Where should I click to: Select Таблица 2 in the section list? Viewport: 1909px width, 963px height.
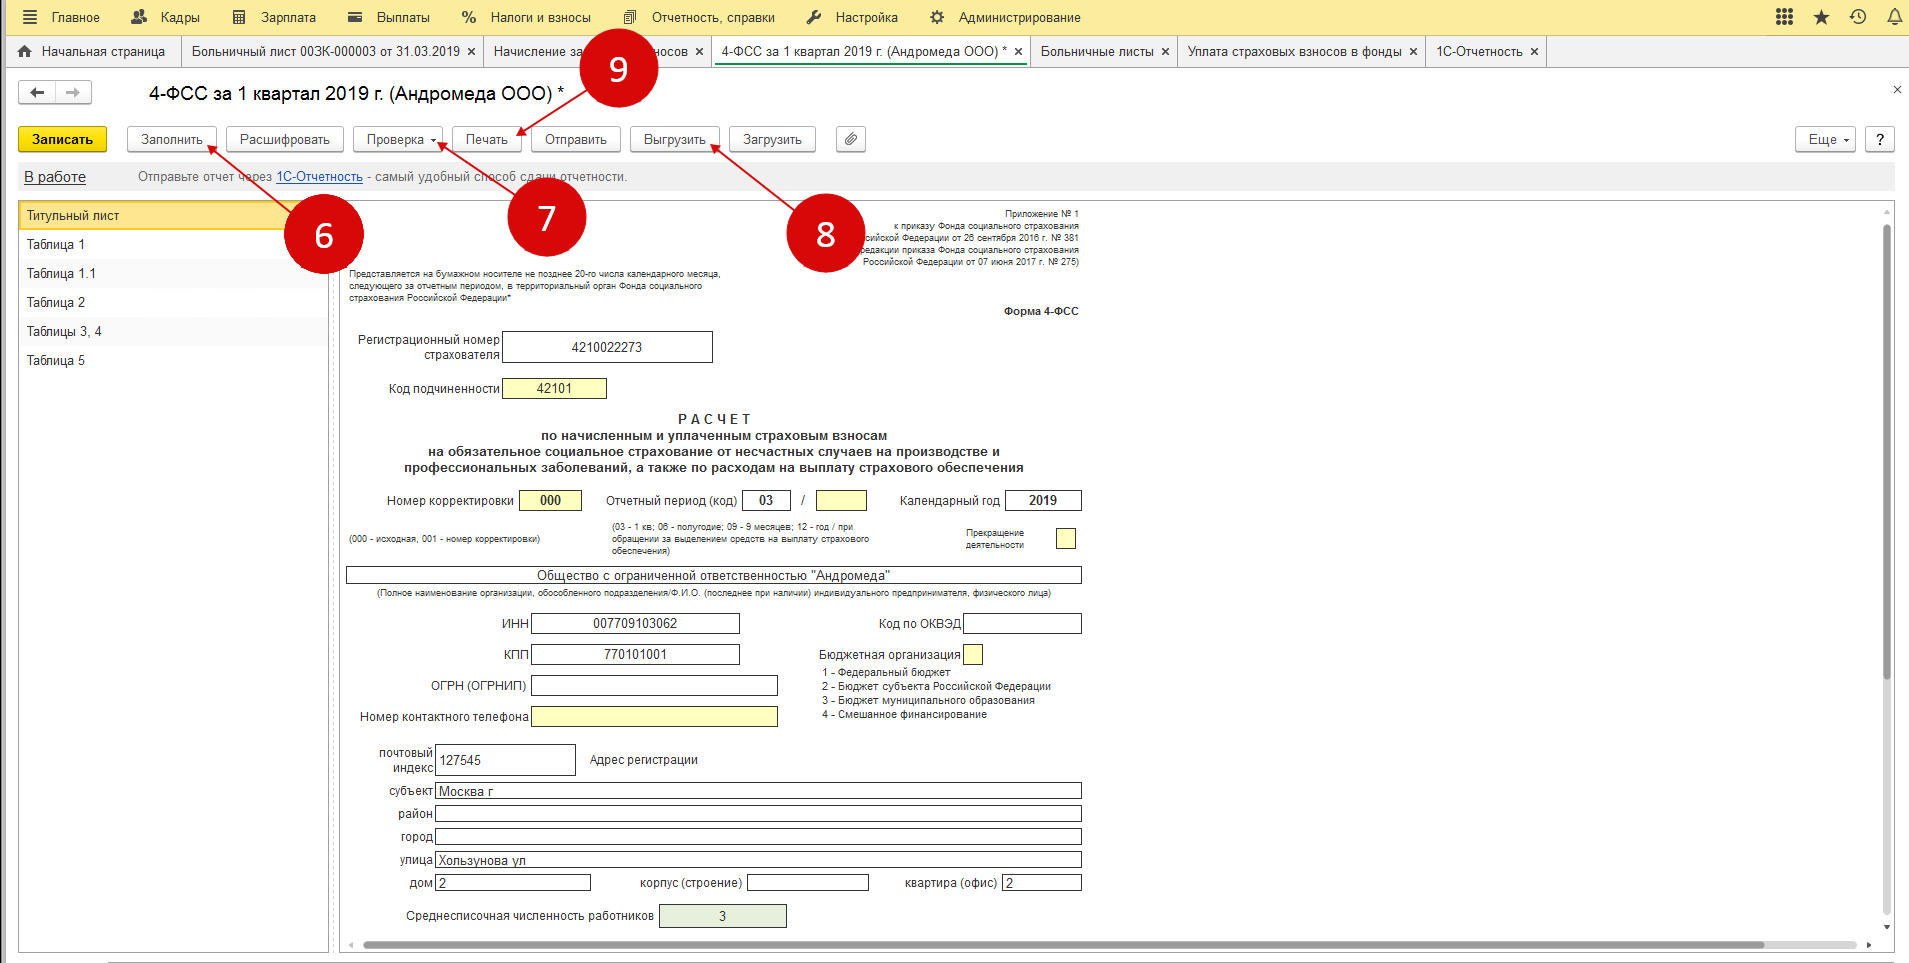click(56, 302)
